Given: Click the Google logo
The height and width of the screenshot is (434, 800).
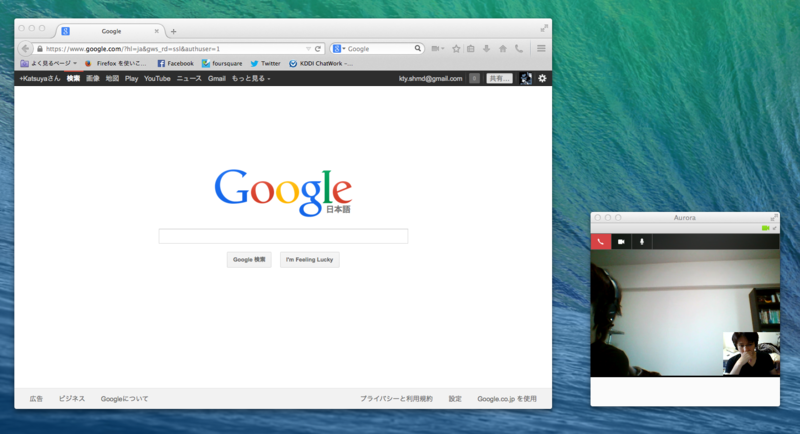Looking at the screenshot, I should pyautogui.click(x=283, y=192).
